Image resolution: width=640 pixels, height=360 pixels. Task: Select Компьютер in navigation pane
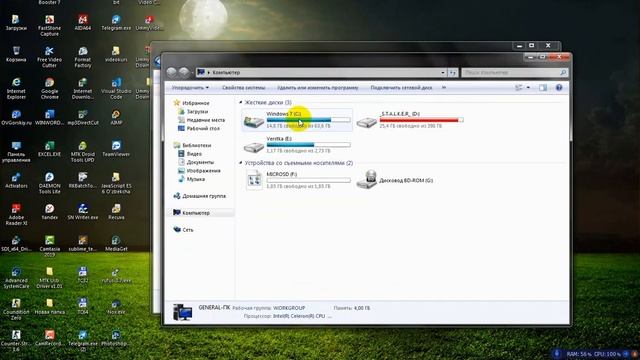[x=196, y=213]
